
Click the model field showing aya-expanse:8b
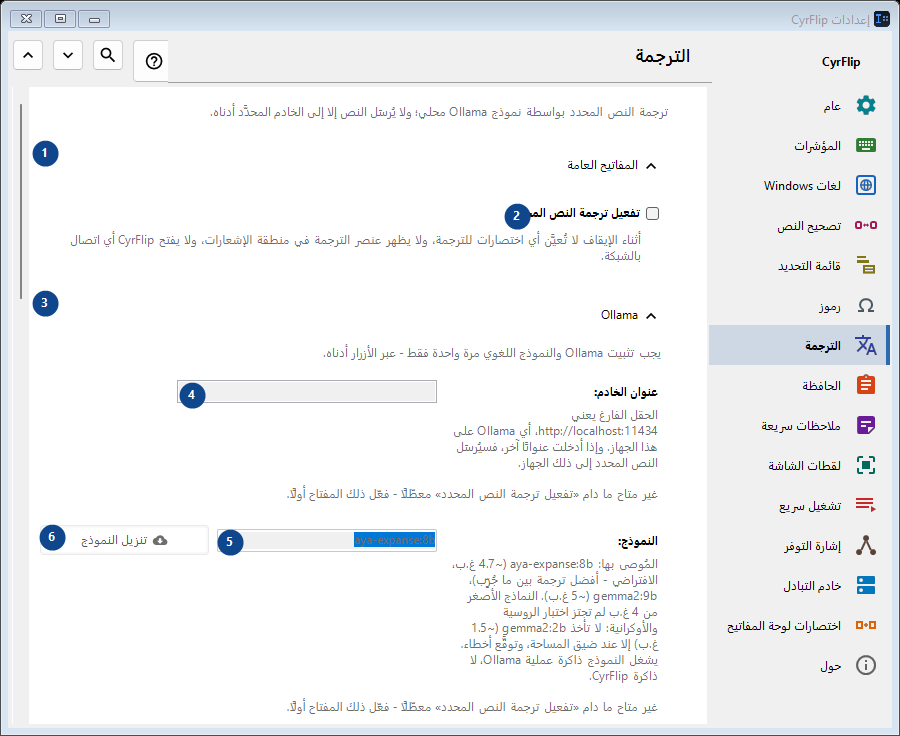click(327, 540)
